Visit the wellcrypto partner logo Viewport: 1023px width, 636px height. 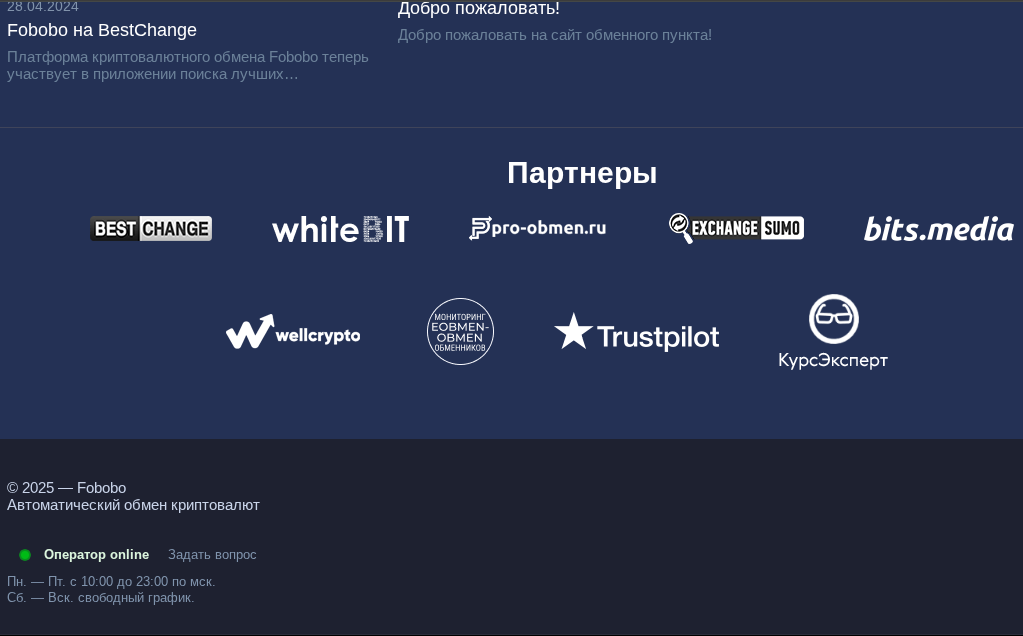pyautogui.click(x=293, y=331)
